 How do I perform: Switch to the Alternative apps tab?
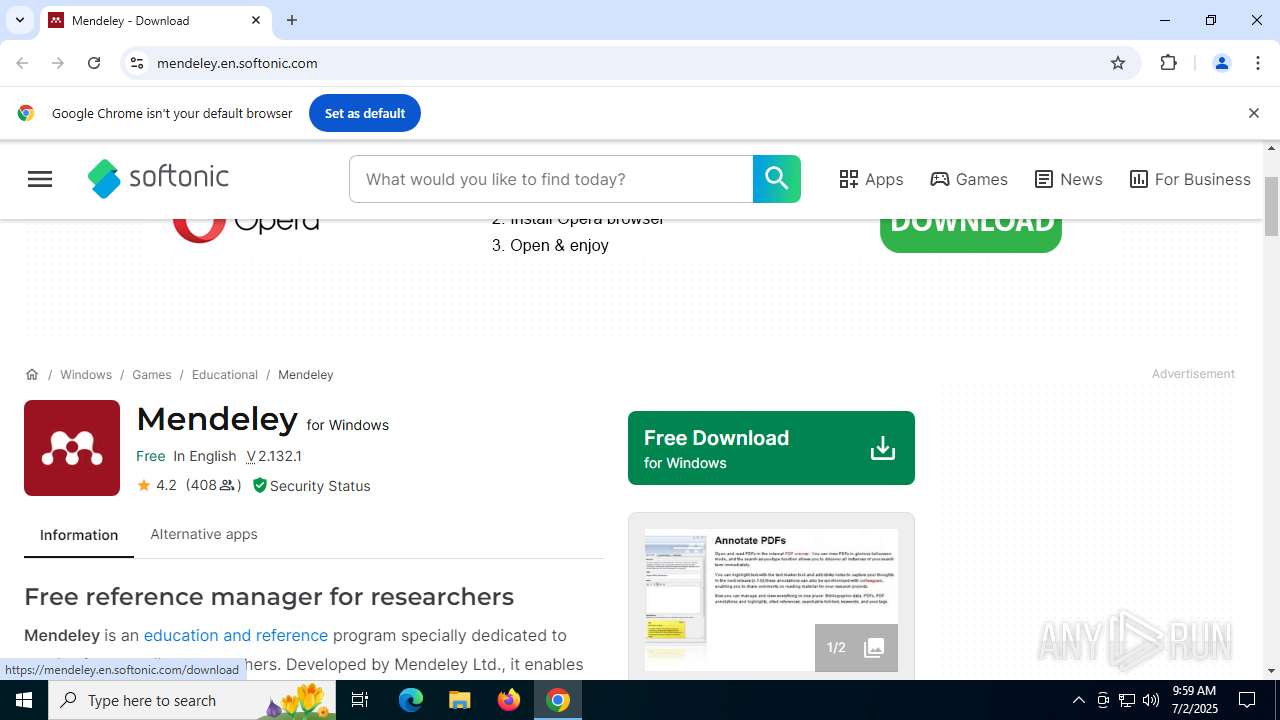[x=204, y=534]
